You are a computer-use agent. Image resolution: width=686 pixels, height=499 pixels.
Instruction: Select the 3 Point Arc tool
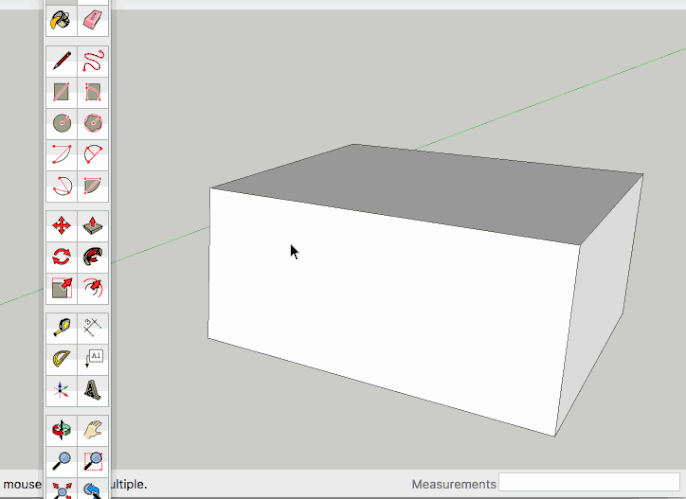(61, 186)
